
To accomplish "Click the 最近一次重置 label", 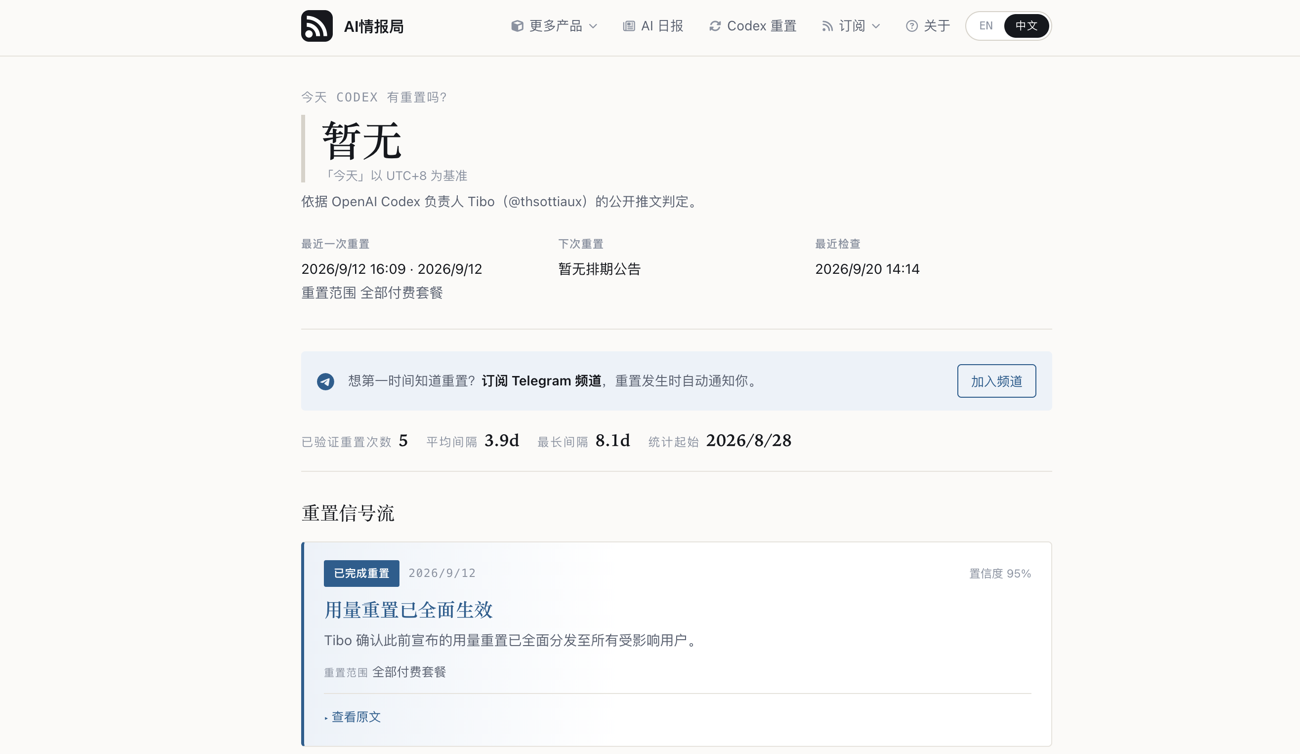I will click(x=335, y=244).
